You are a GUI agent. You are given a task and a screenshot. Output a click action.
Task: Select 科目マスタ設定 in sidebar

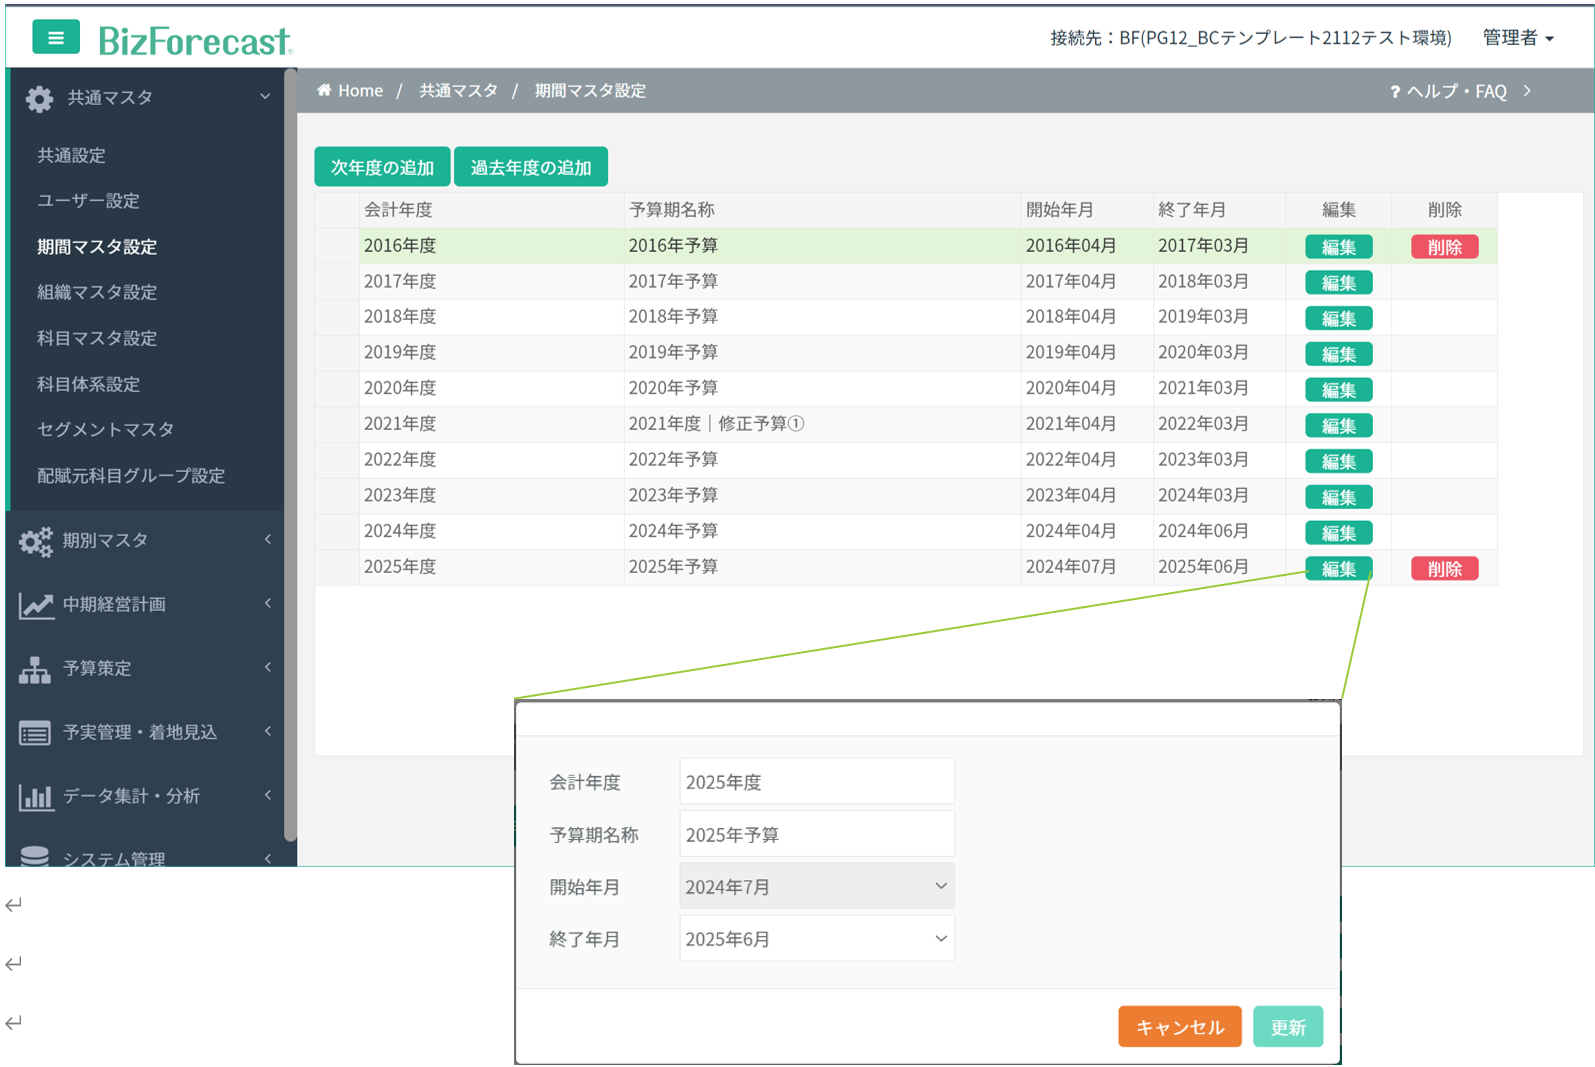tap(97, 338)
